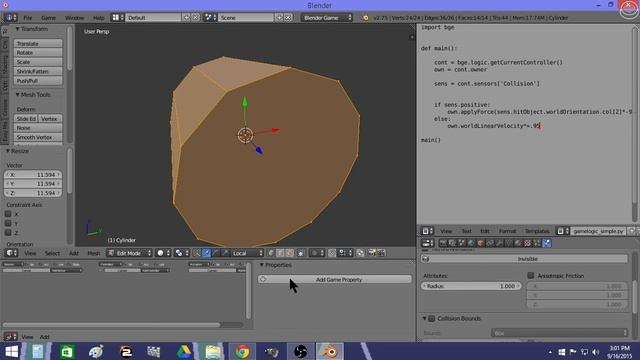Add a new screen layout with plus icon beside Default

point(187,18)
